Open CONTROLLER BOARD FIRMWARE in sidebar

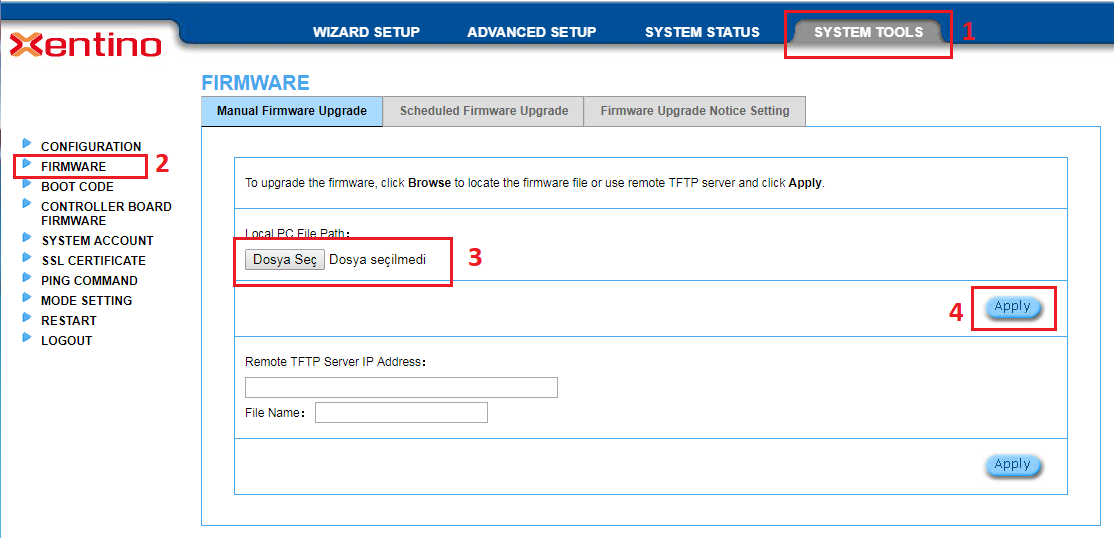coord(106,213)
